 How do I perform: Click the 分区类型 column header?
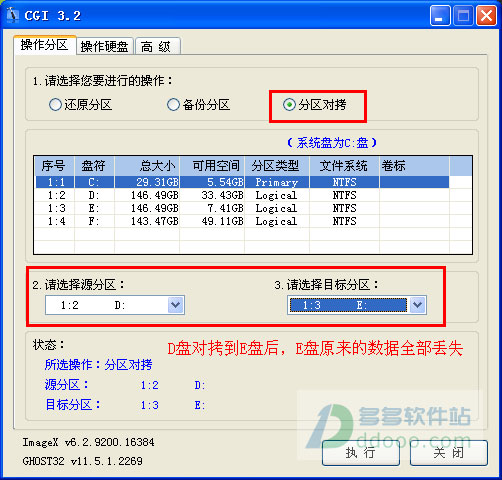(x=277, y=166)
